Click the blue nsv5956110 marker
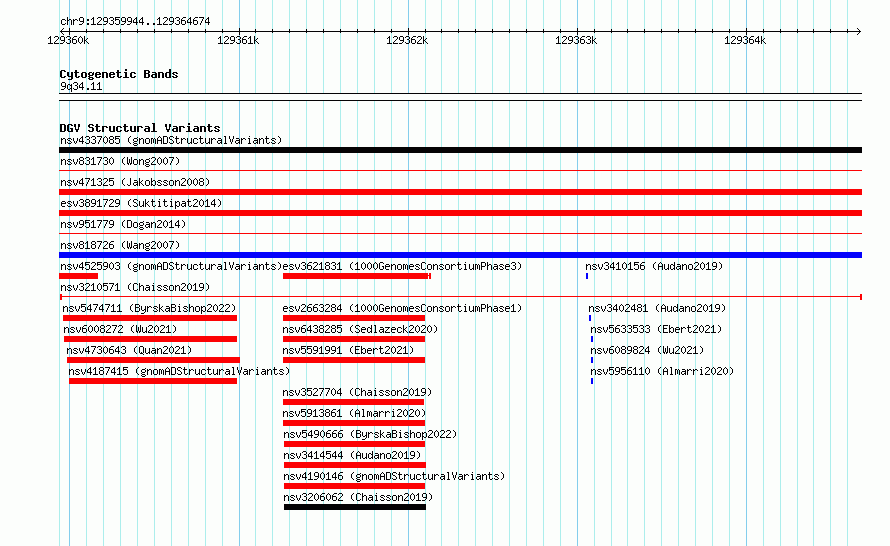This screenshot has height=546, width=890. point(592,381)
